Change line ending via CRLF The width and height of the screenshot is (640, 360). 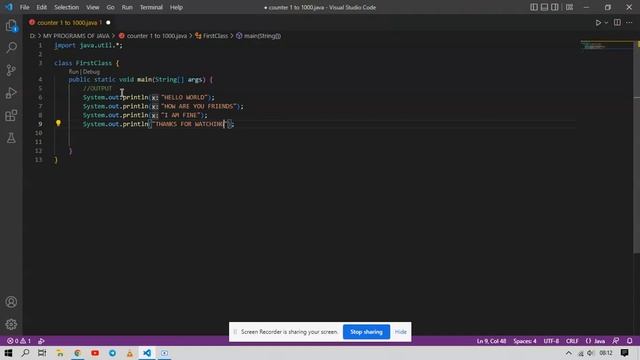pyautogui.click(x=572, y=341)
